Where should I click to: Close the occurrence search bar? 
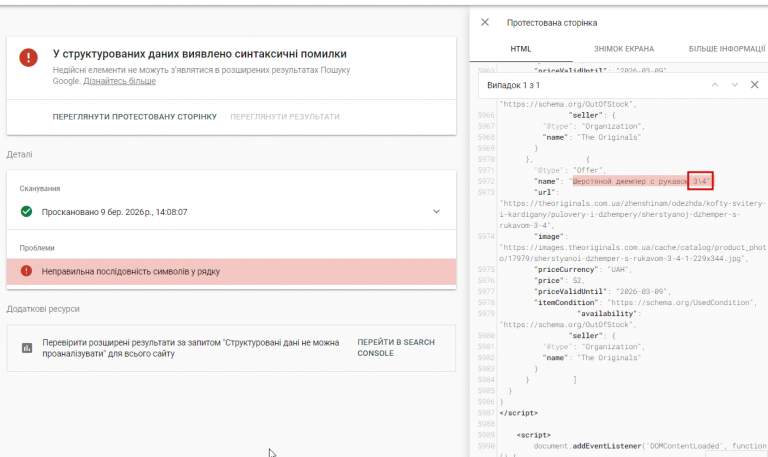pyautogui.click(x=754, y=86)
